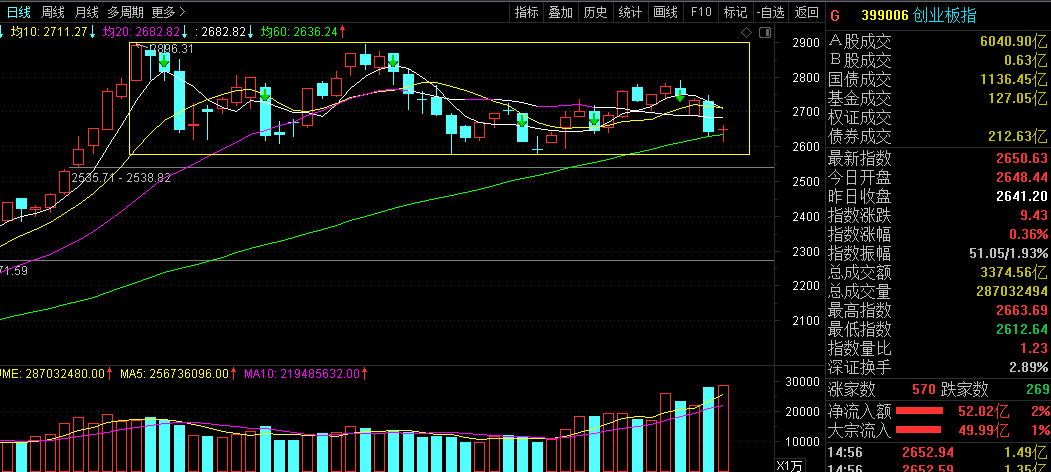Click the 2535.71 - 2538.82 gap label

pos(121,178)
